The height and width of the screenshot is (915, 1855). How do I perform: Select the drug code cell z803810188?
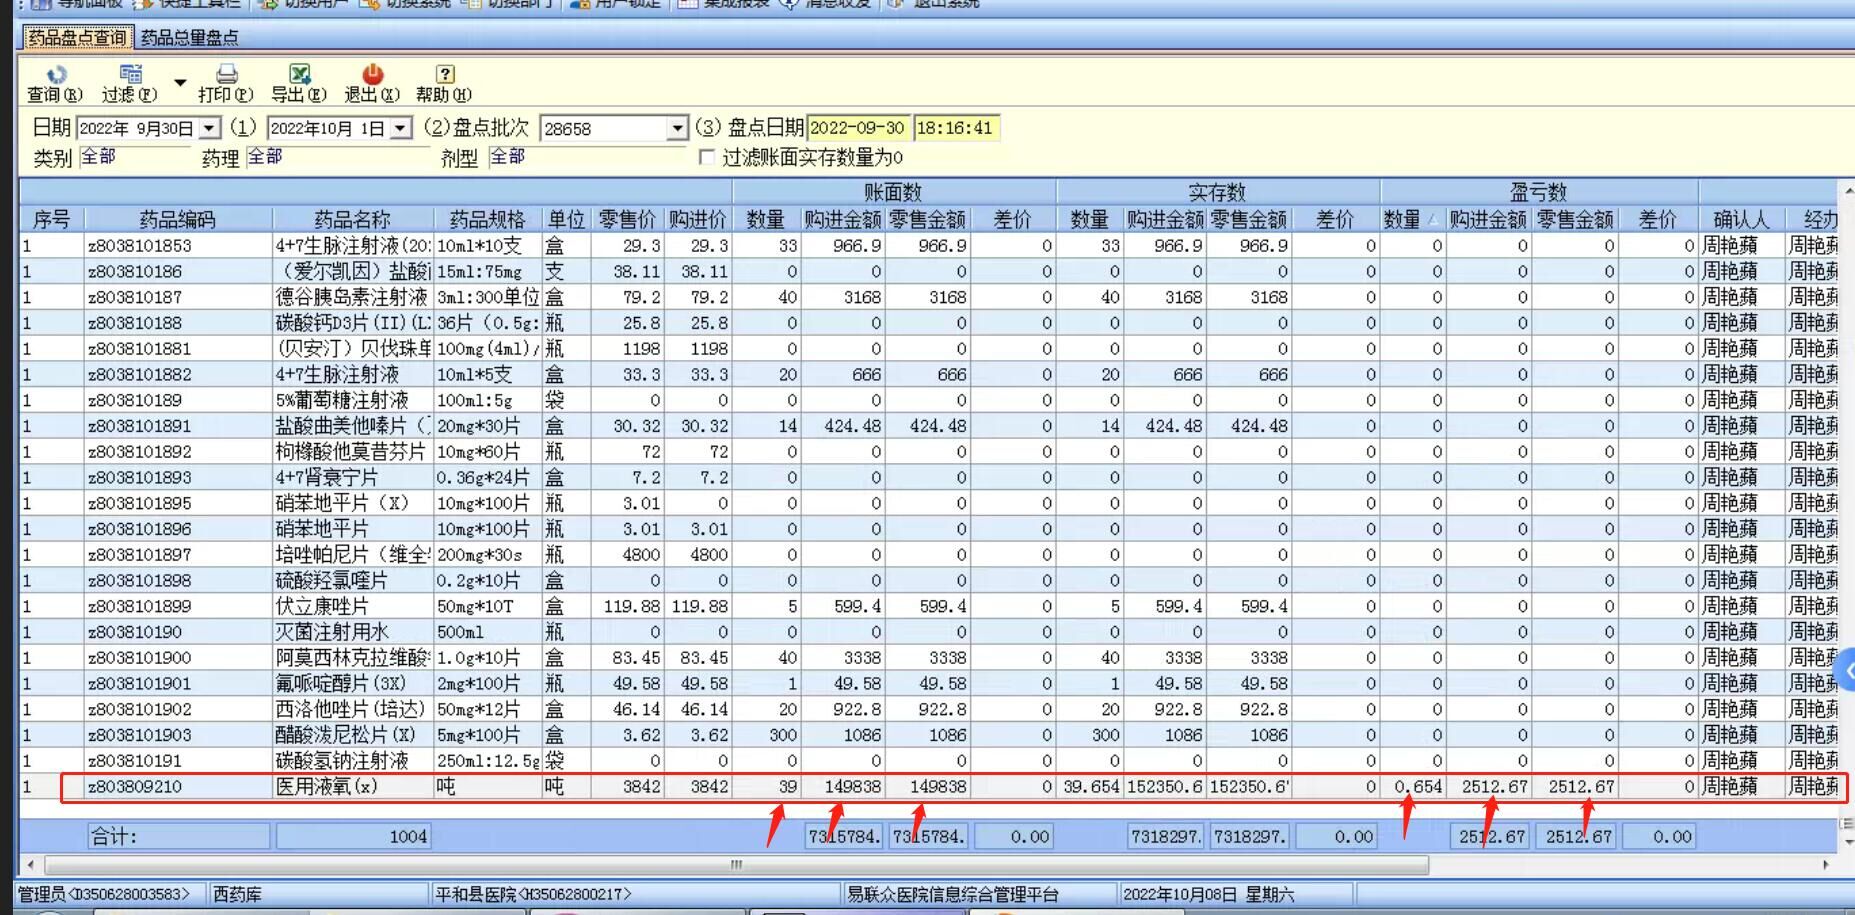(x=178, y=324)
